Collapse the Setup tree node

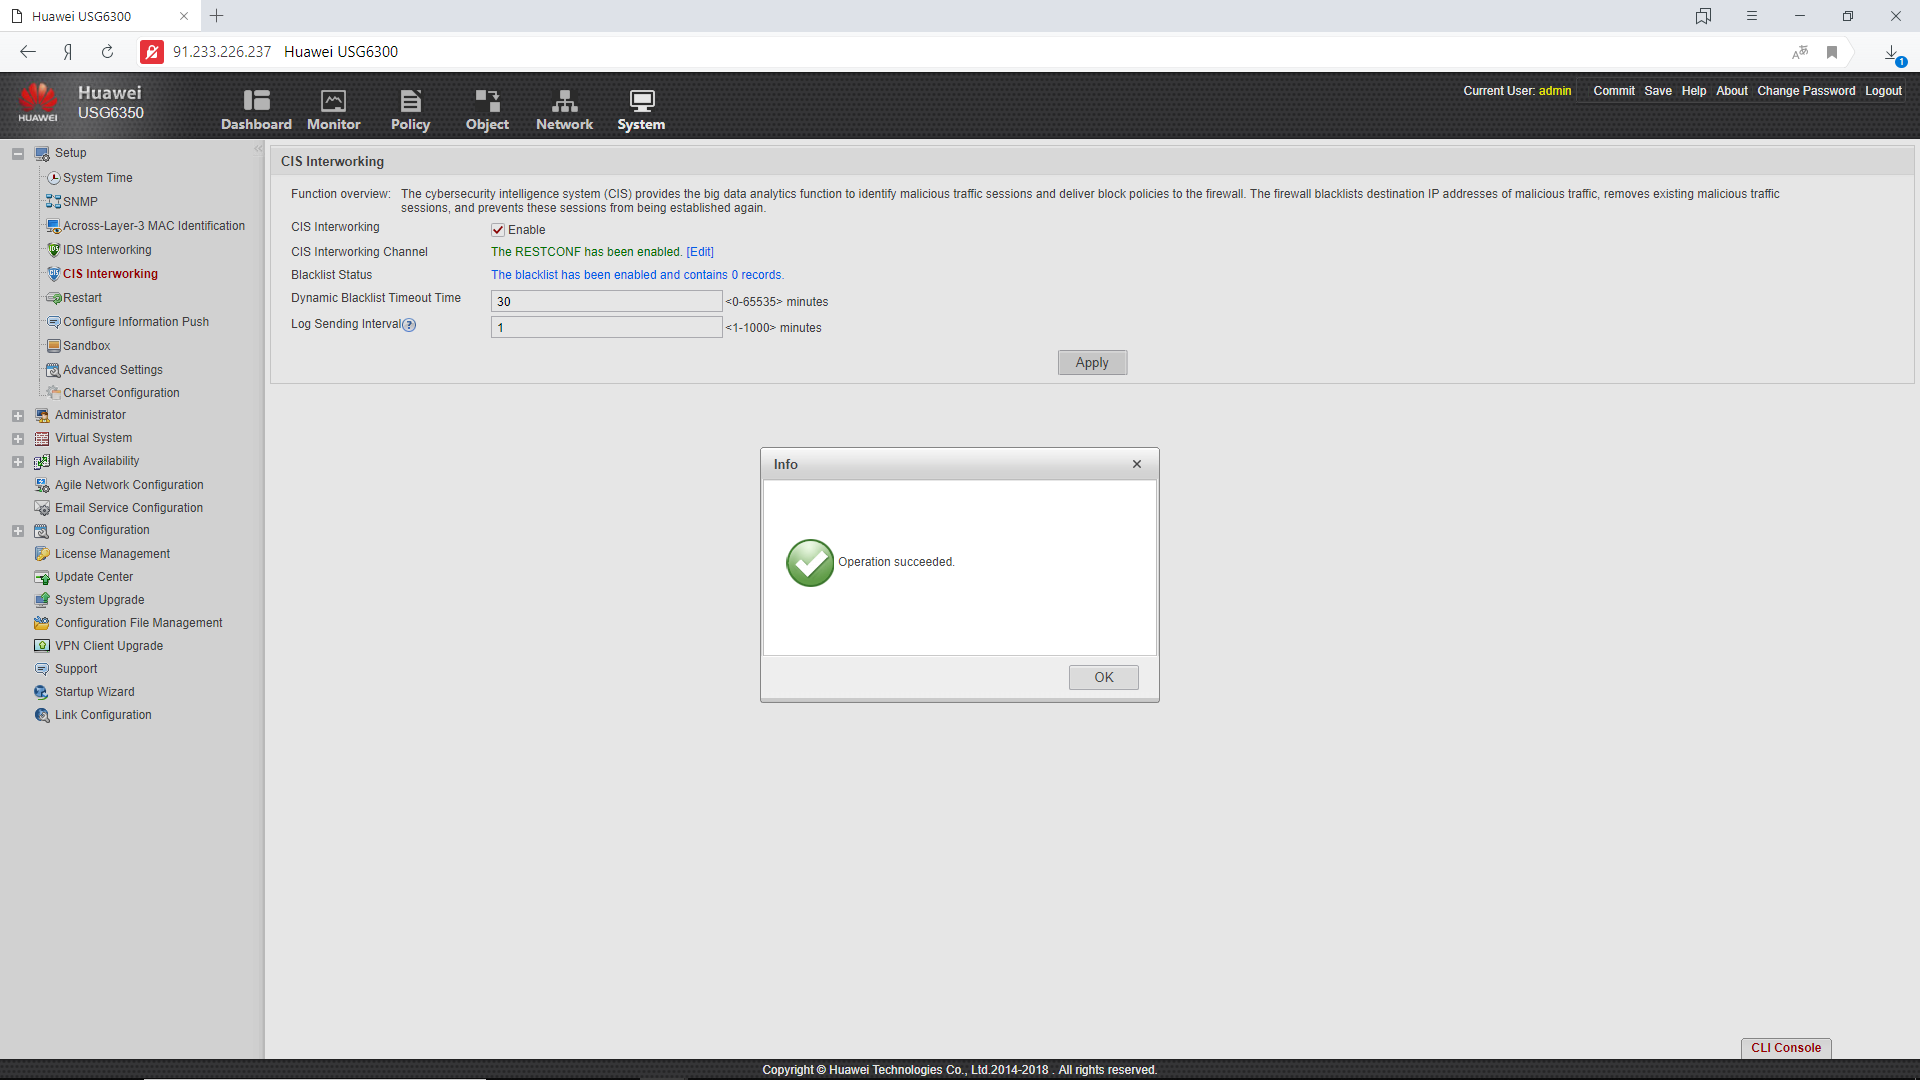(18, 154)
